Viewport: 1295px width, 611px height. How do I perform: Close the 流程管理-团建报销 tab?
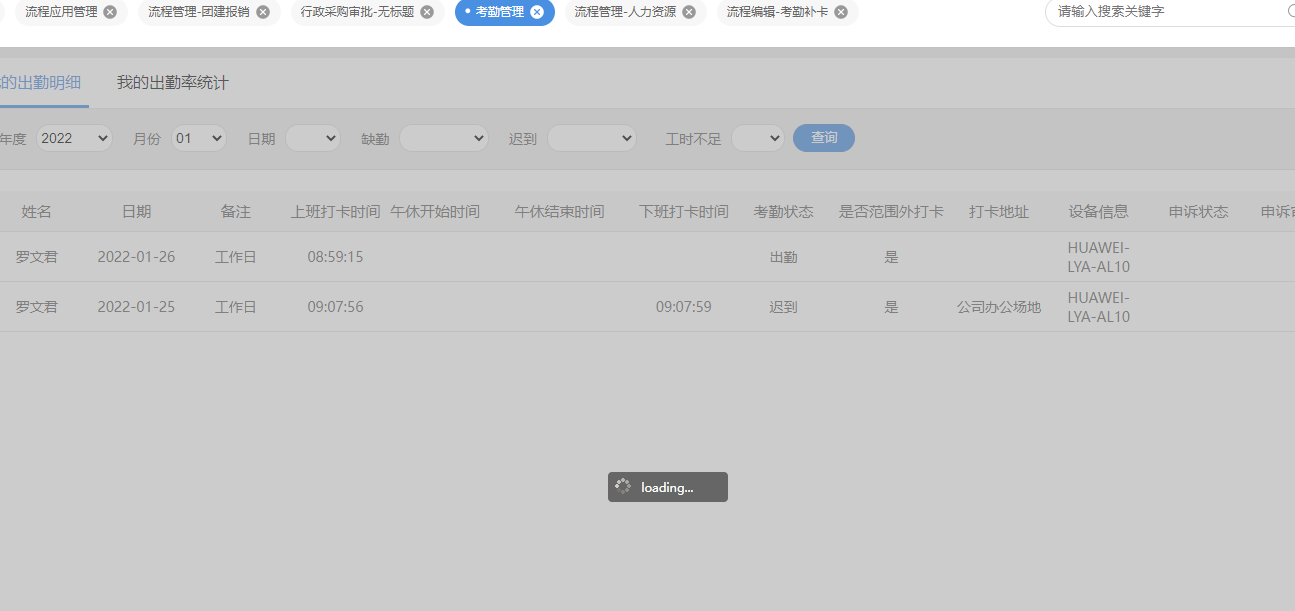point(263,12)
